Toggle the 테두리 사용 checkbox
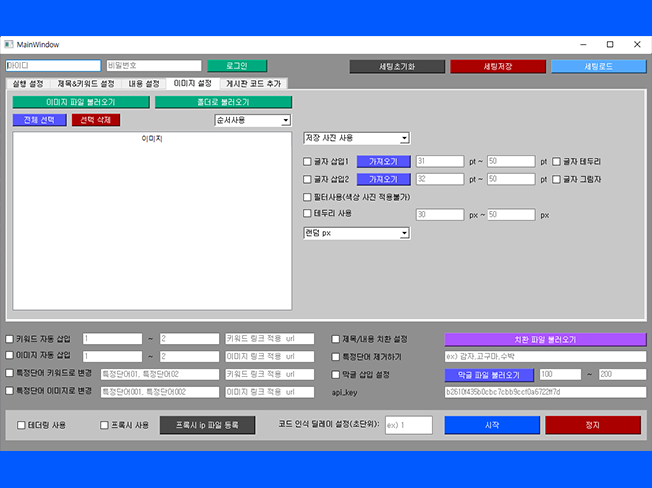The image size is (652, 488). pos(308,213)
